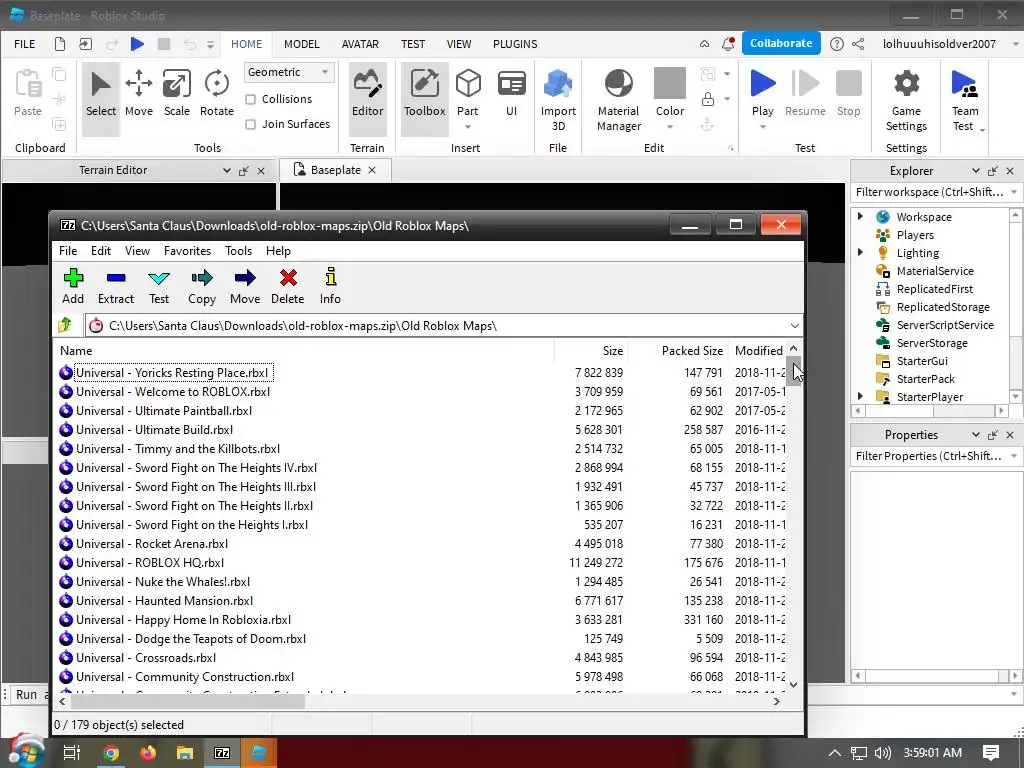The height and width of the screenshot is (768, 1024).
Task: Open Material Manager
Action: click(x=618, y=101)
